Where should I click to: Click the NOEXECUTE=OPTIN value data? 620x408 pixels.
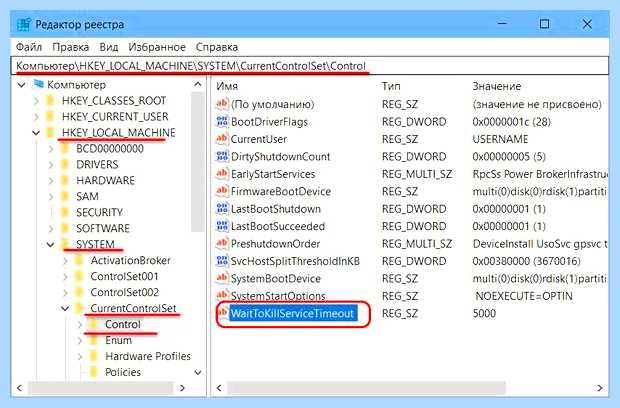(x=524, y=296)
